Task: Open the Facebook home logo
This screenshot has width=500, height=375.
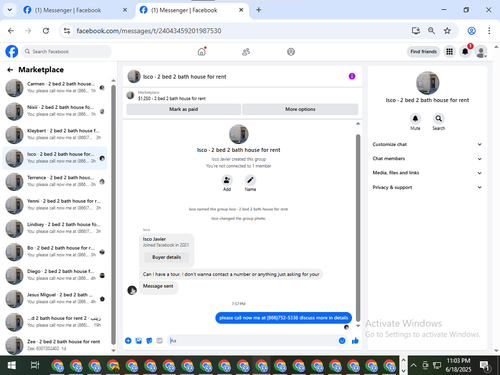Action: pos(12,52)
